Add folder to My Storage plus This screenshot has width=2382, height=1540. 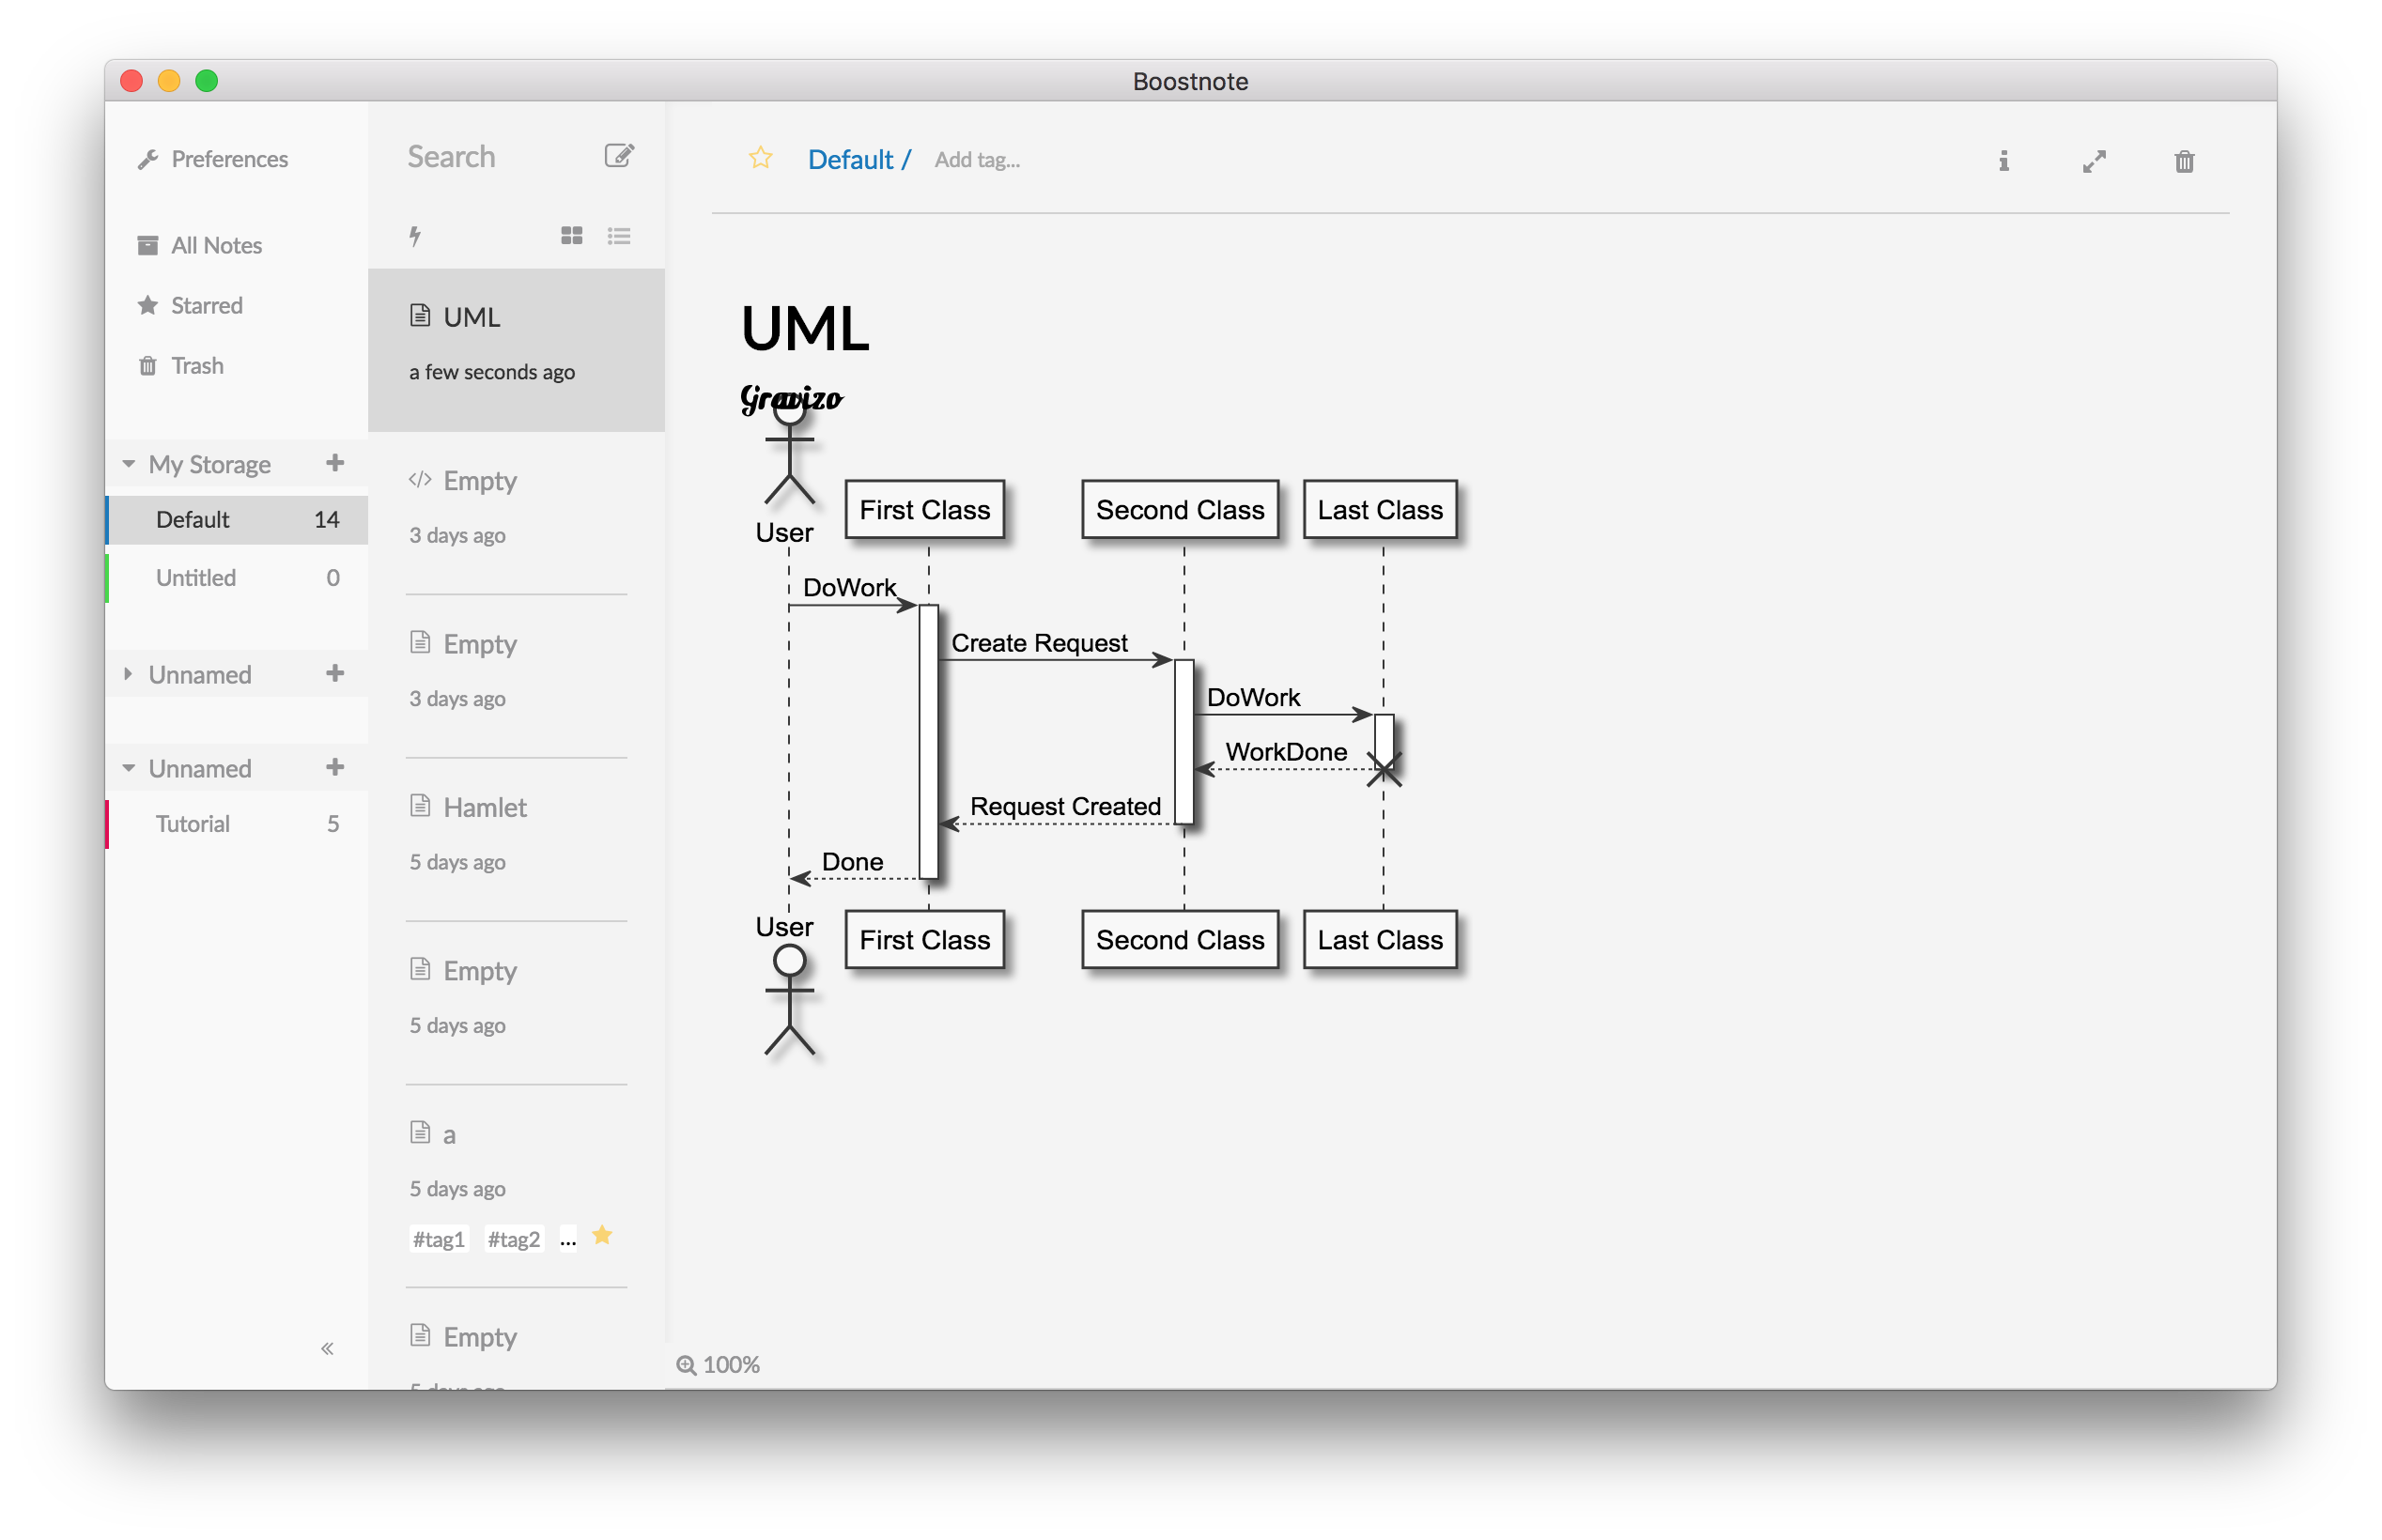(335, 463)
